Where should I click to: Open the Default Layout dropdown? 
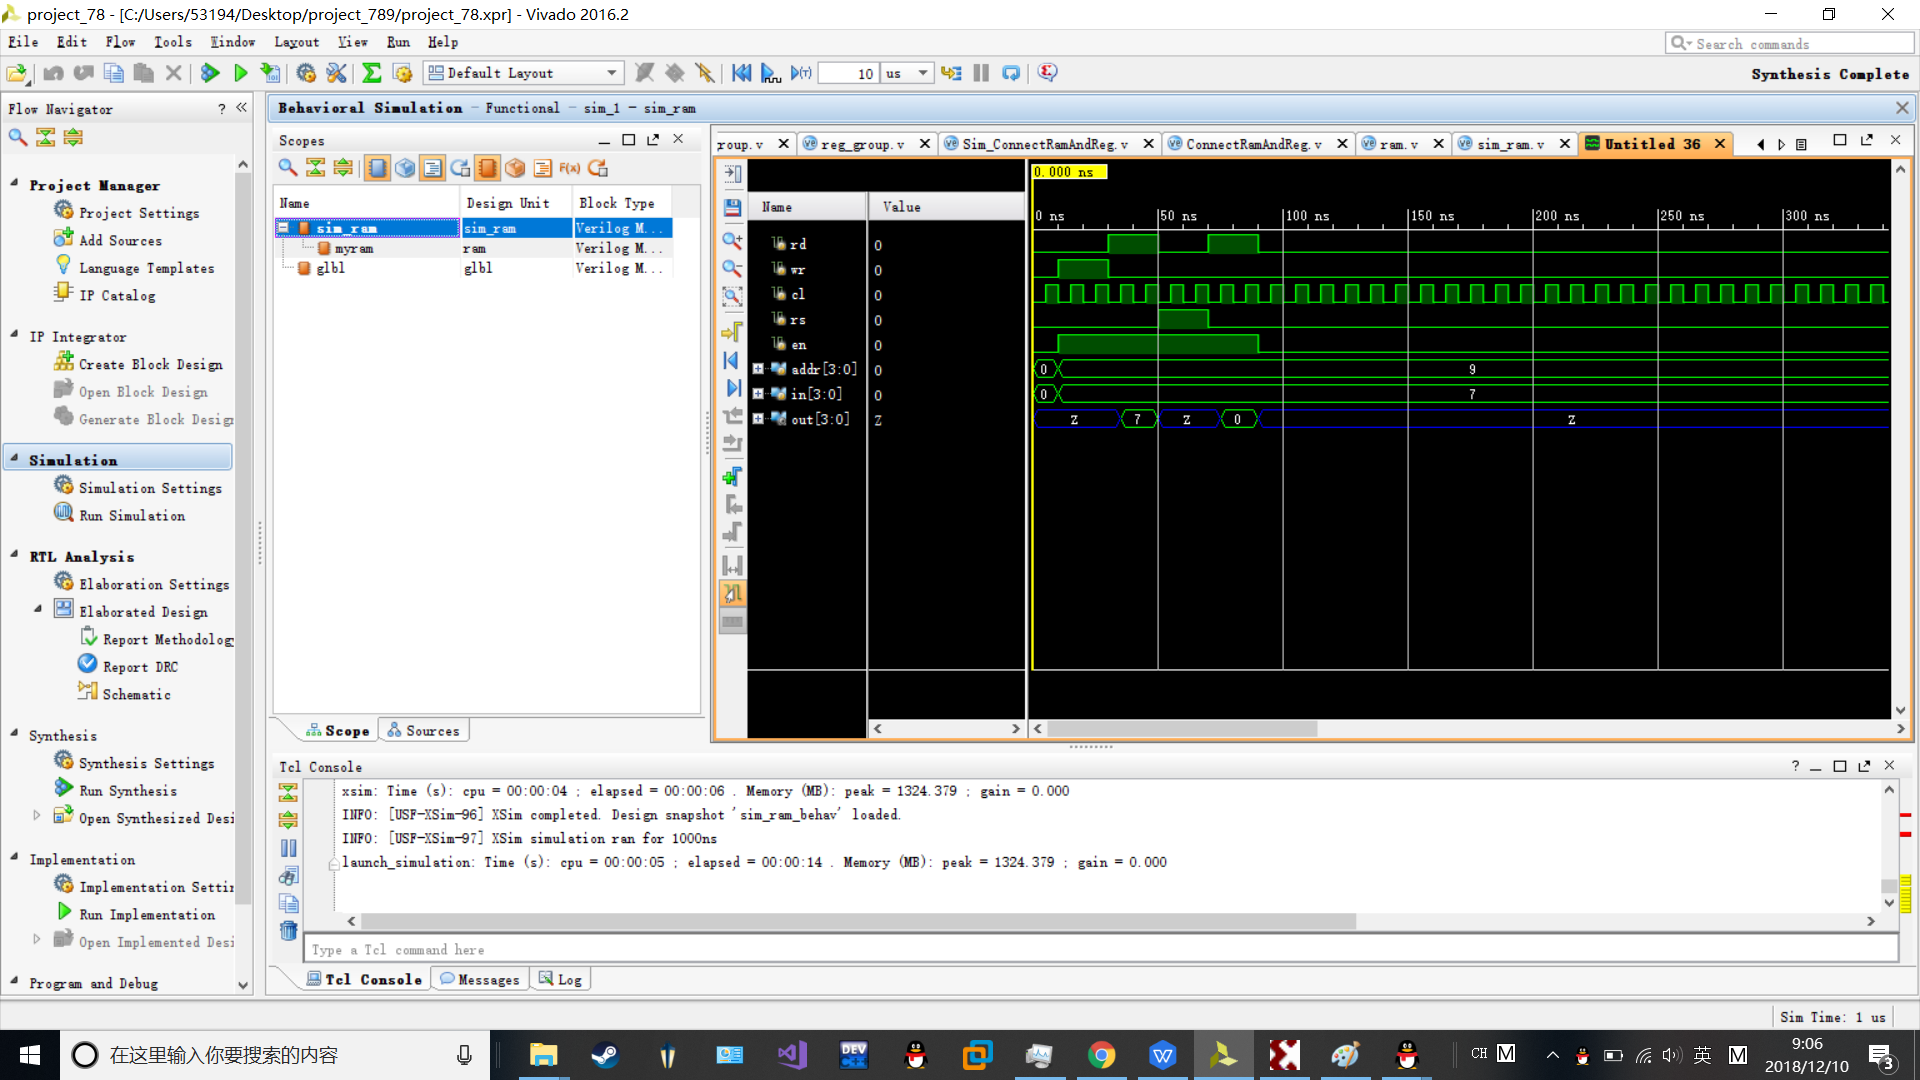[524, 73]
